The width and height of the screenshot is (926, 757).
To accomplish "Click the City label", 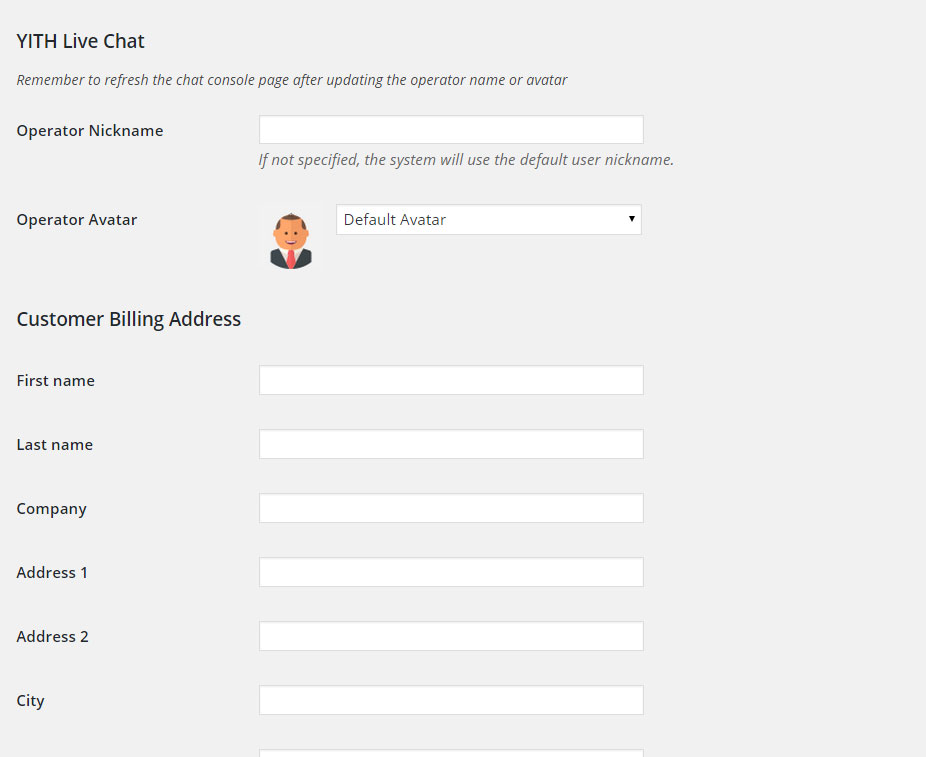I will click(x=30, y=701).
